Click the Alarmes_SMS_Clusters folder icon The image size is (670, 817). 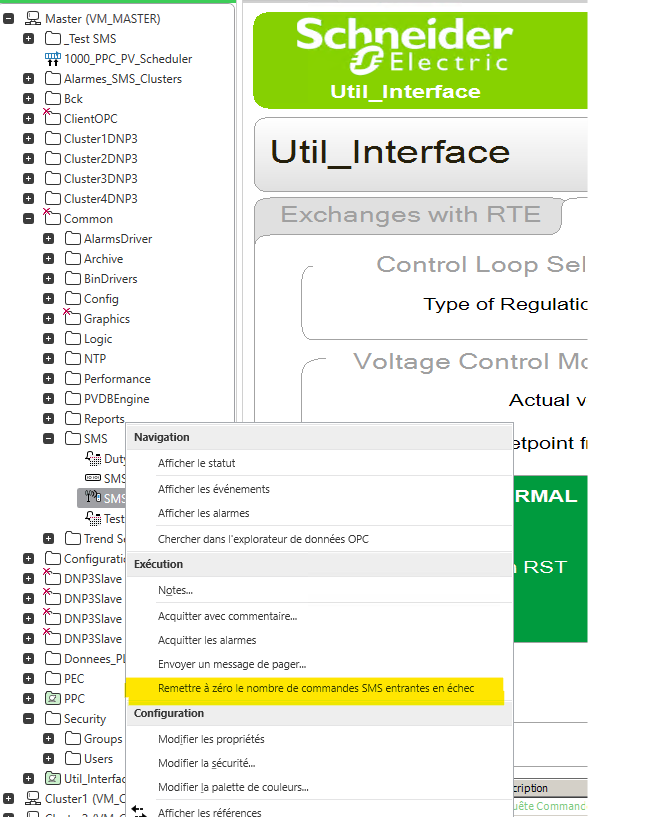tap(53, 79)
